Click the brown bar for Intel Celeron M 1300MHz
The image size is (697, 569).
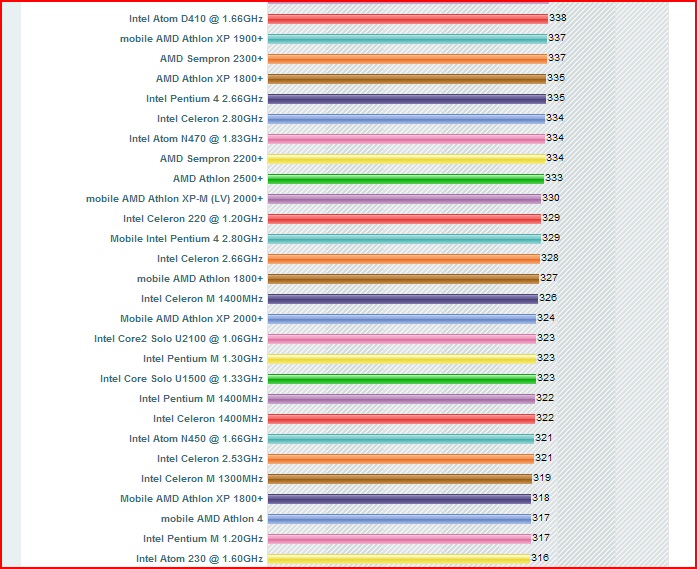coord(400,479)
